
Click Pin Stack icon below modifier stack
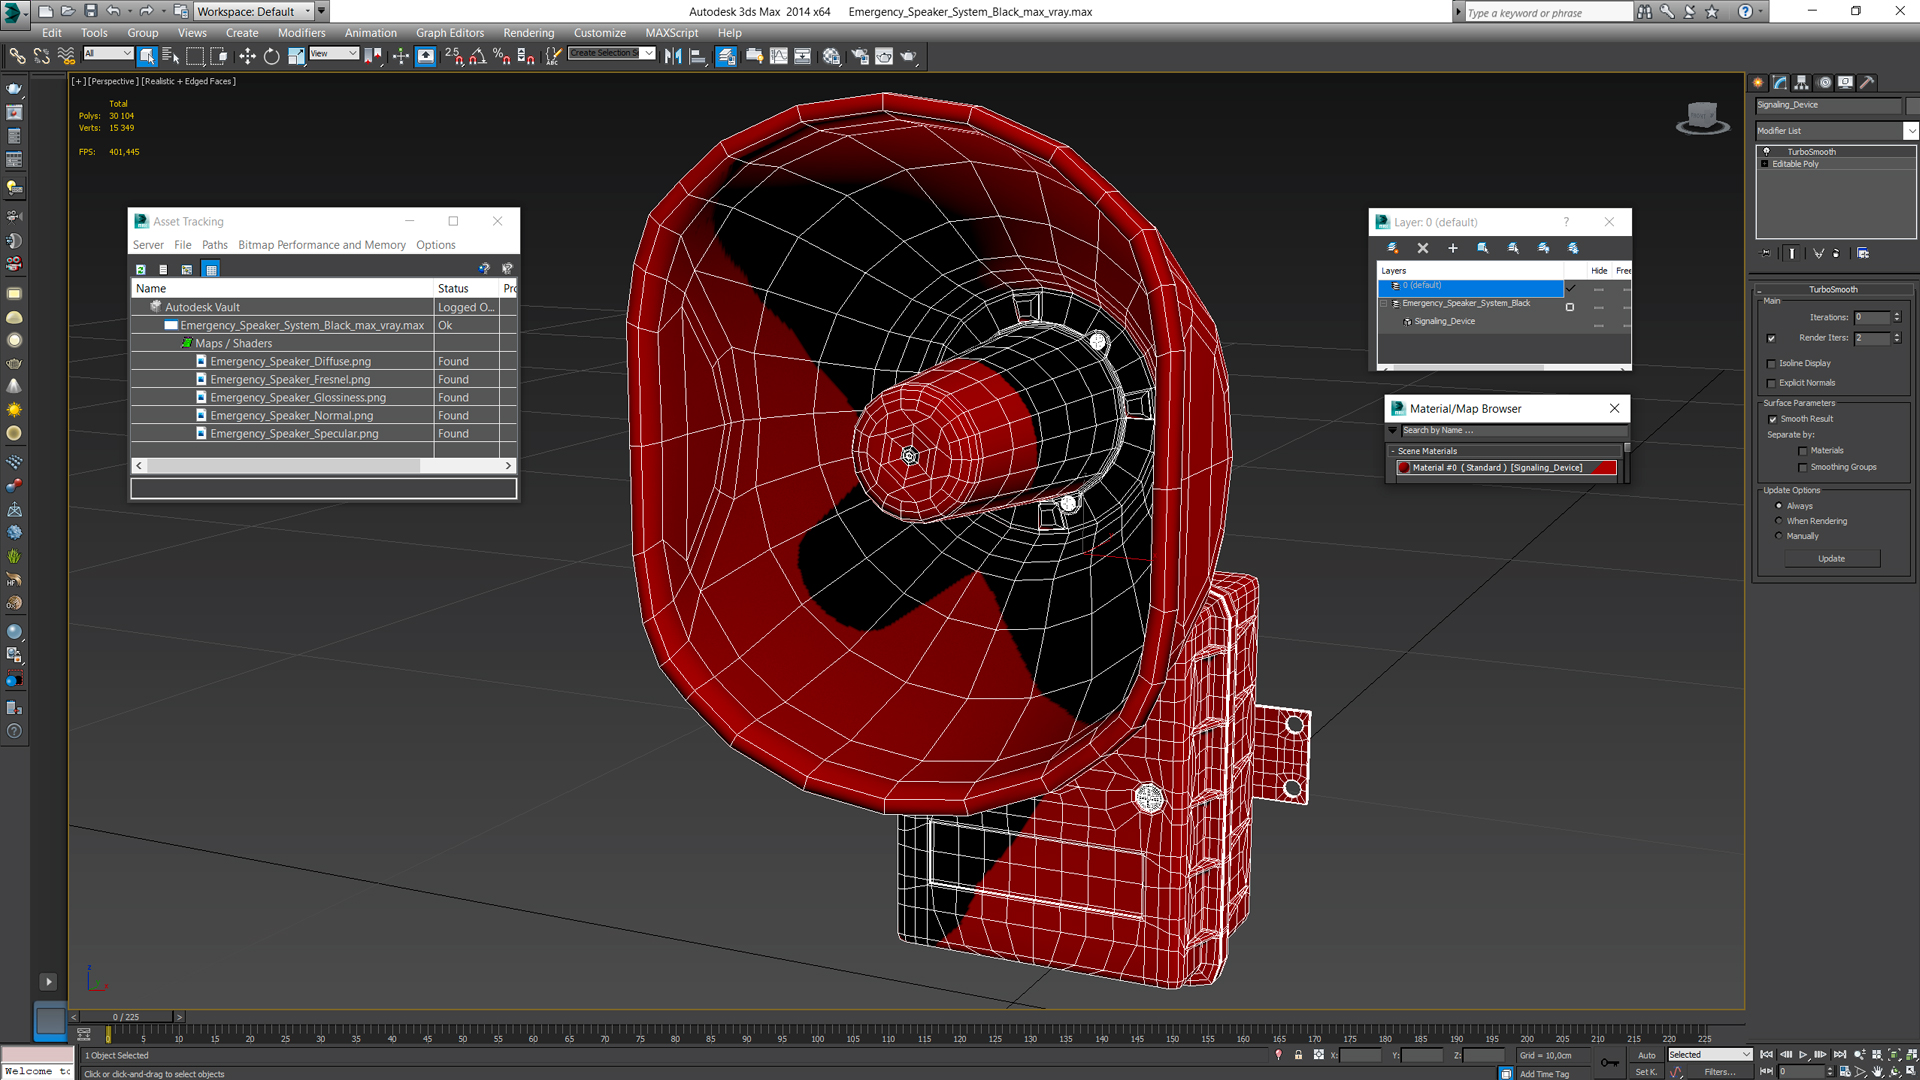[x=1766, y=254]
